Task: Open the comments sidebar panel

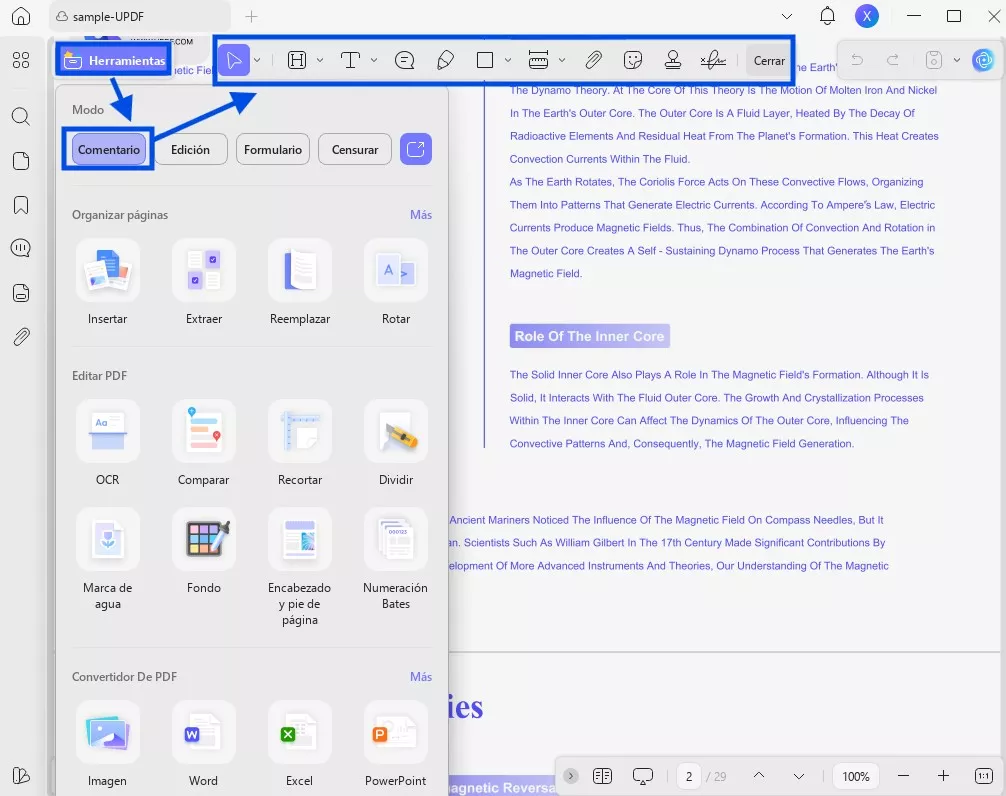Action: (21, 248)
